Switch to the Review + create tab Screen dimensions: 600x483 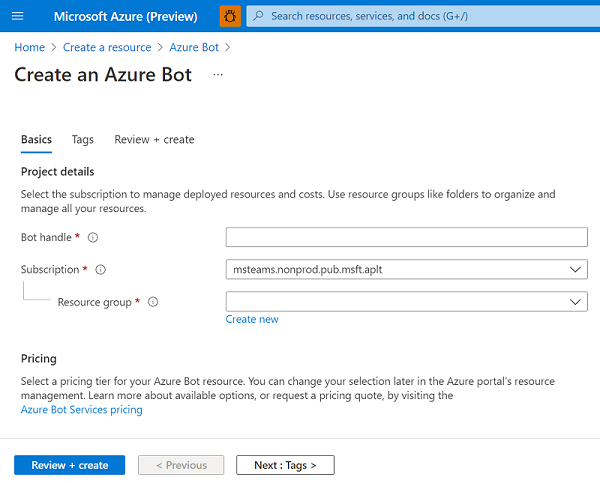click(154, 140)
